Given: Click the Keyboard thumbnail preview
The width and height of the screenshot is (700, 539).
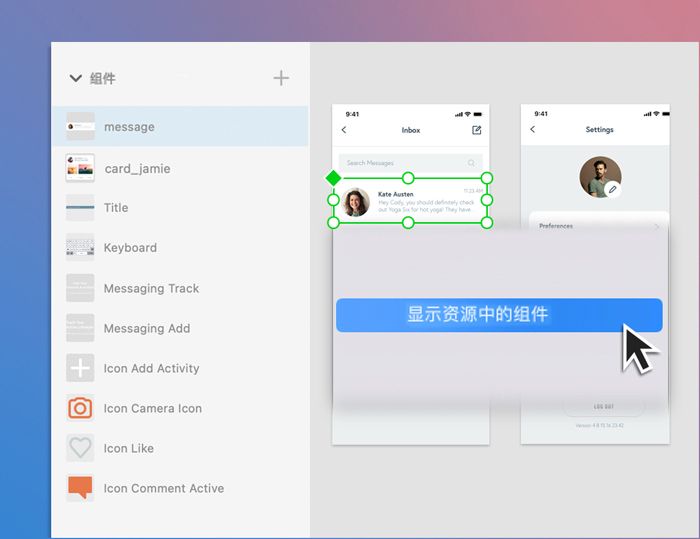Looking at the screenshot, I should pos(80,247).
